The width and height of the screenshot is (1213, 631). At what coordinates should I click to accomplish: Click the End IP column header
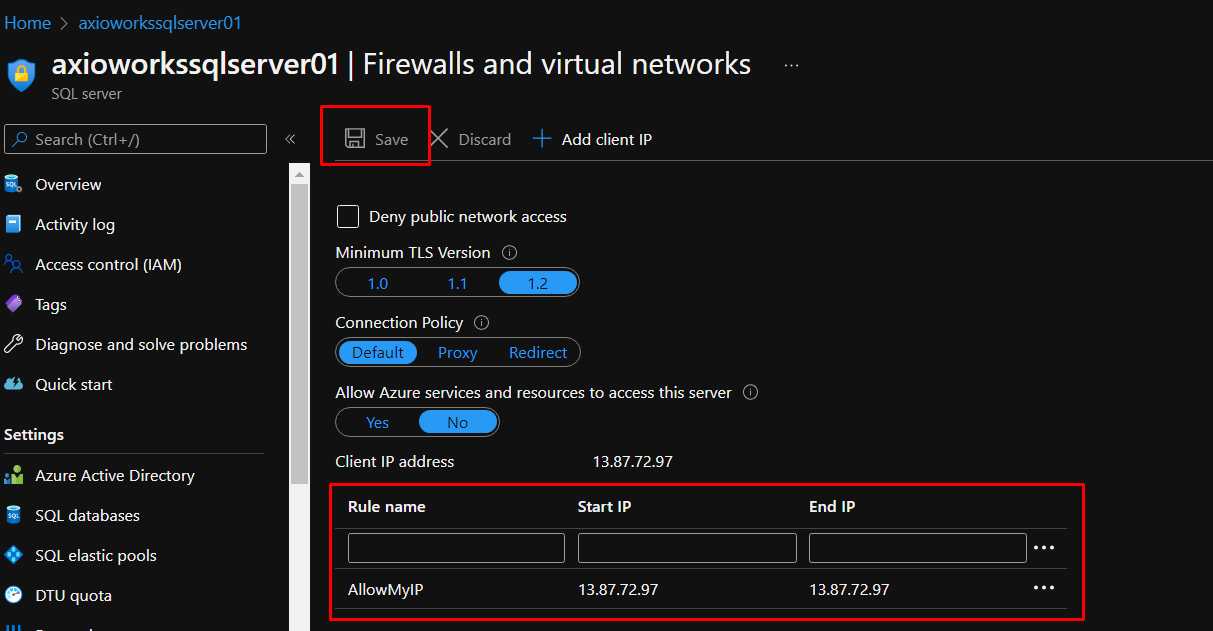click(832, 507)
